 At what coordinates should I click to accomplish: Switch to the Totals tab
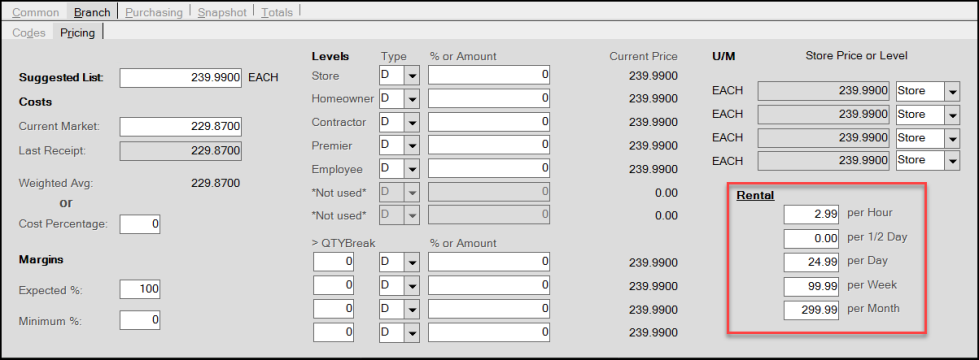tap(277, 12)
